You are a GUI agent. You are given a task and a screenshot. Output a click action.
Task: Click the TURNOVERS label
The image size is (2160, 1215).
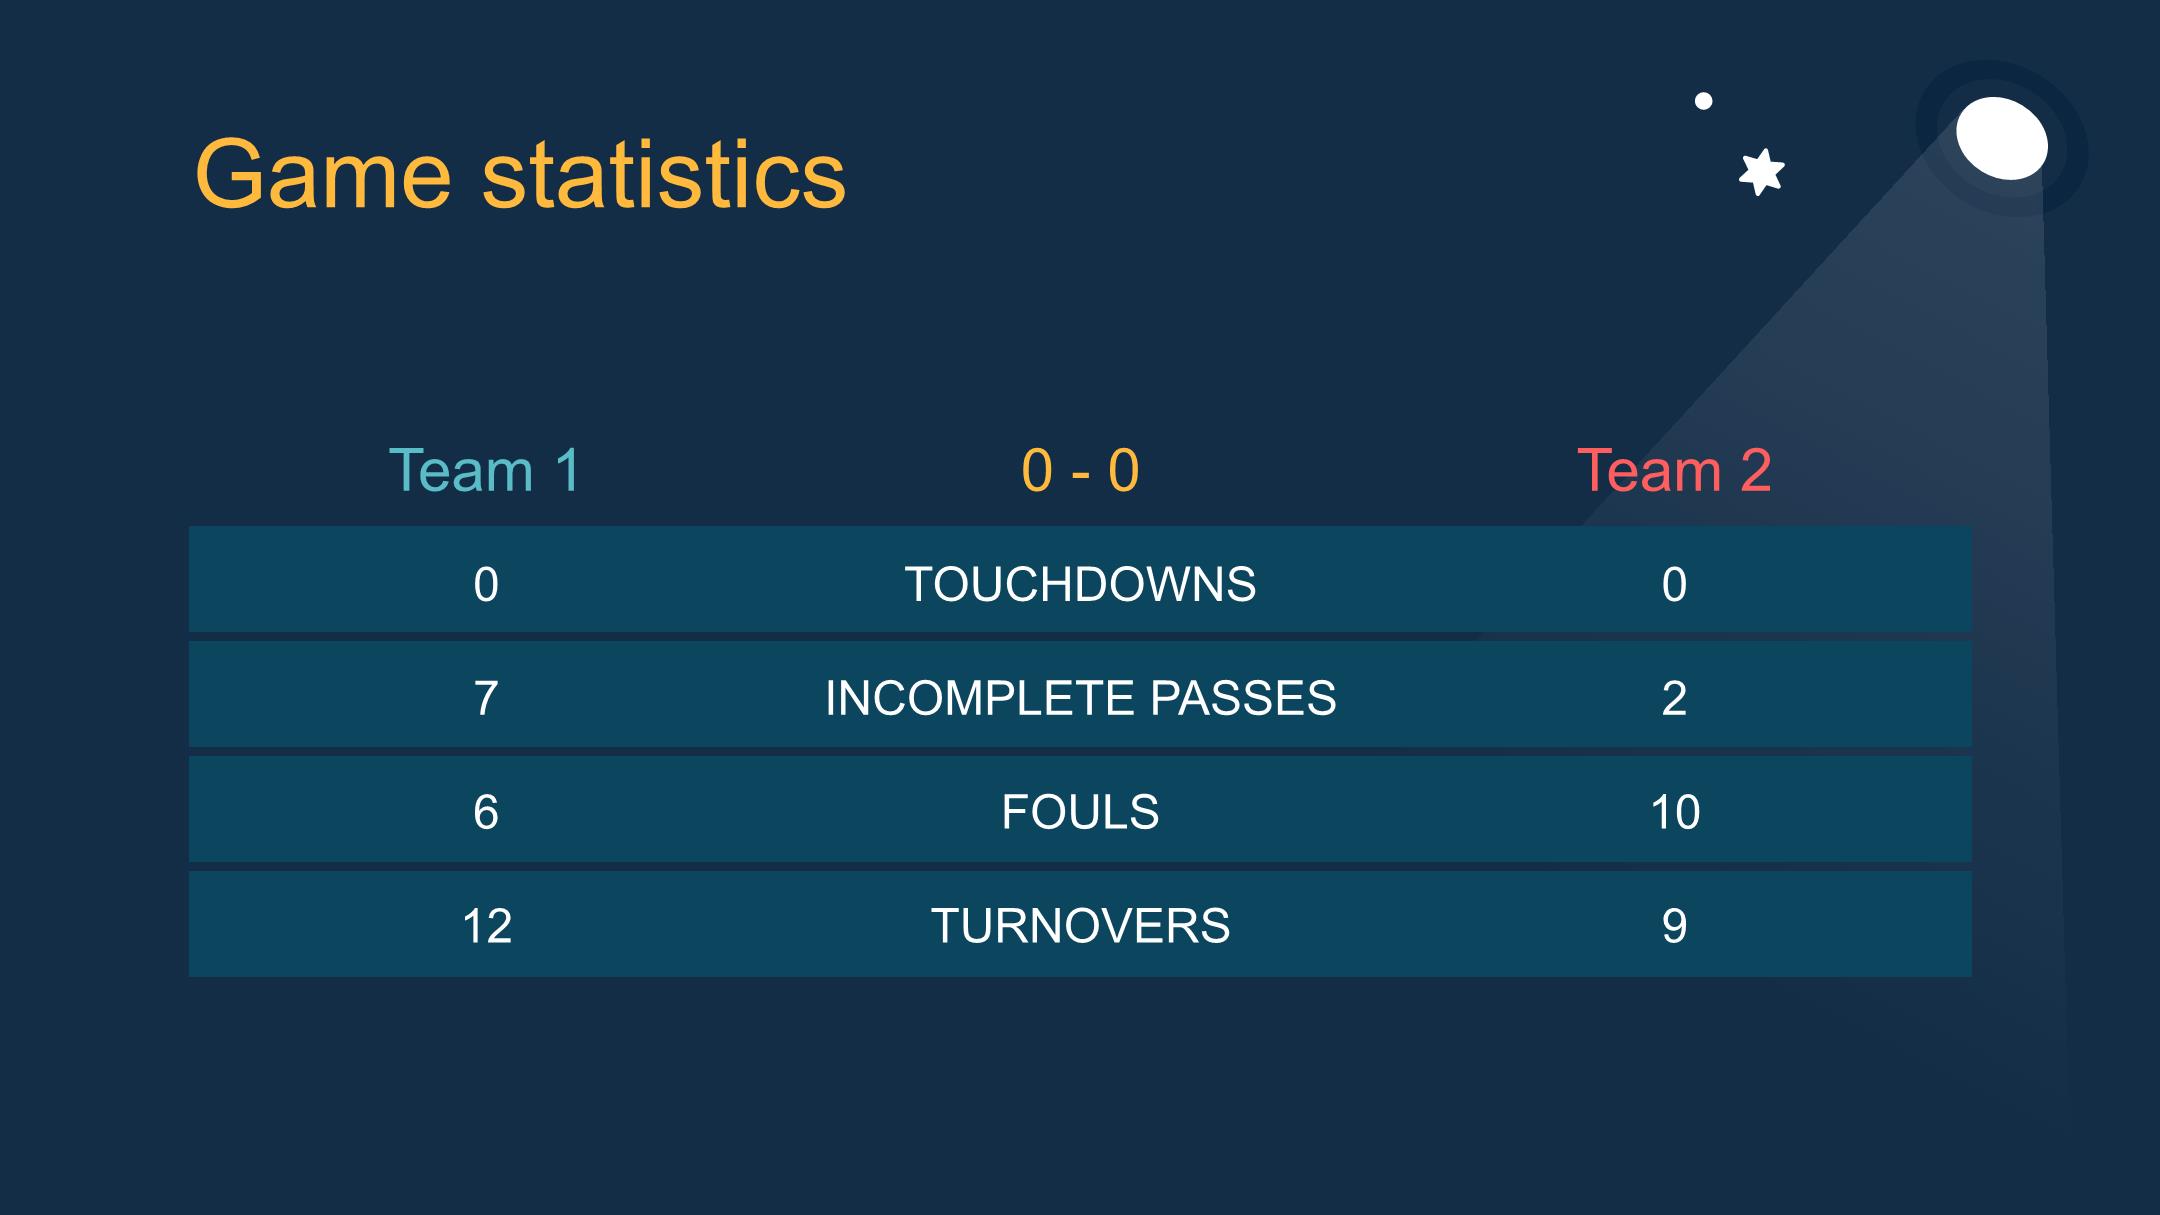pos(1080,926)
